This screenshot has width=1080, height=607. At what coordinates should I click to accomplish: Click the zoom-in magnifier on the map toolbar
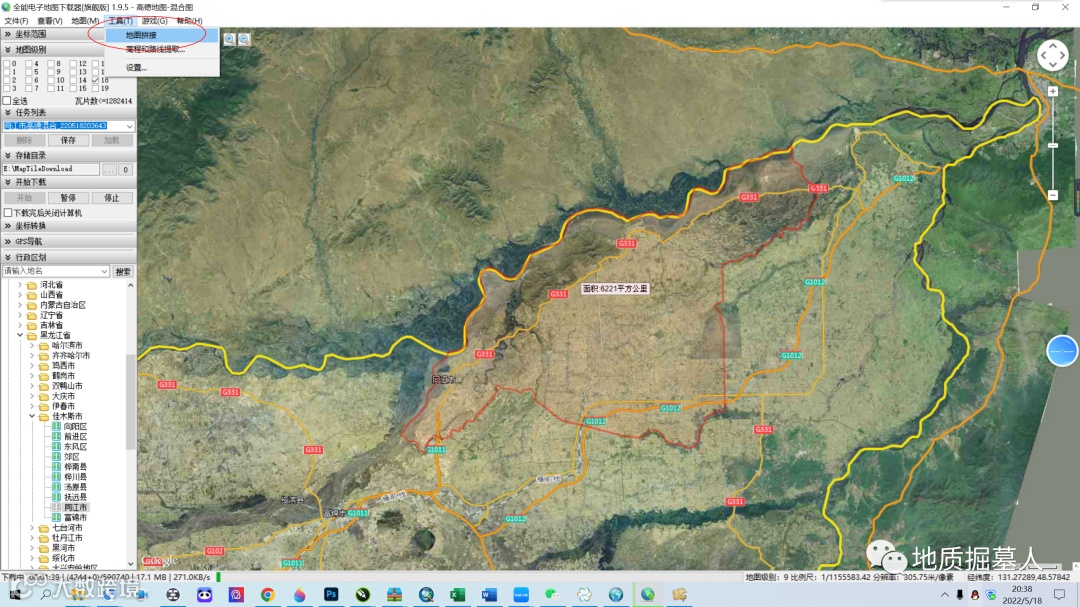229,39
